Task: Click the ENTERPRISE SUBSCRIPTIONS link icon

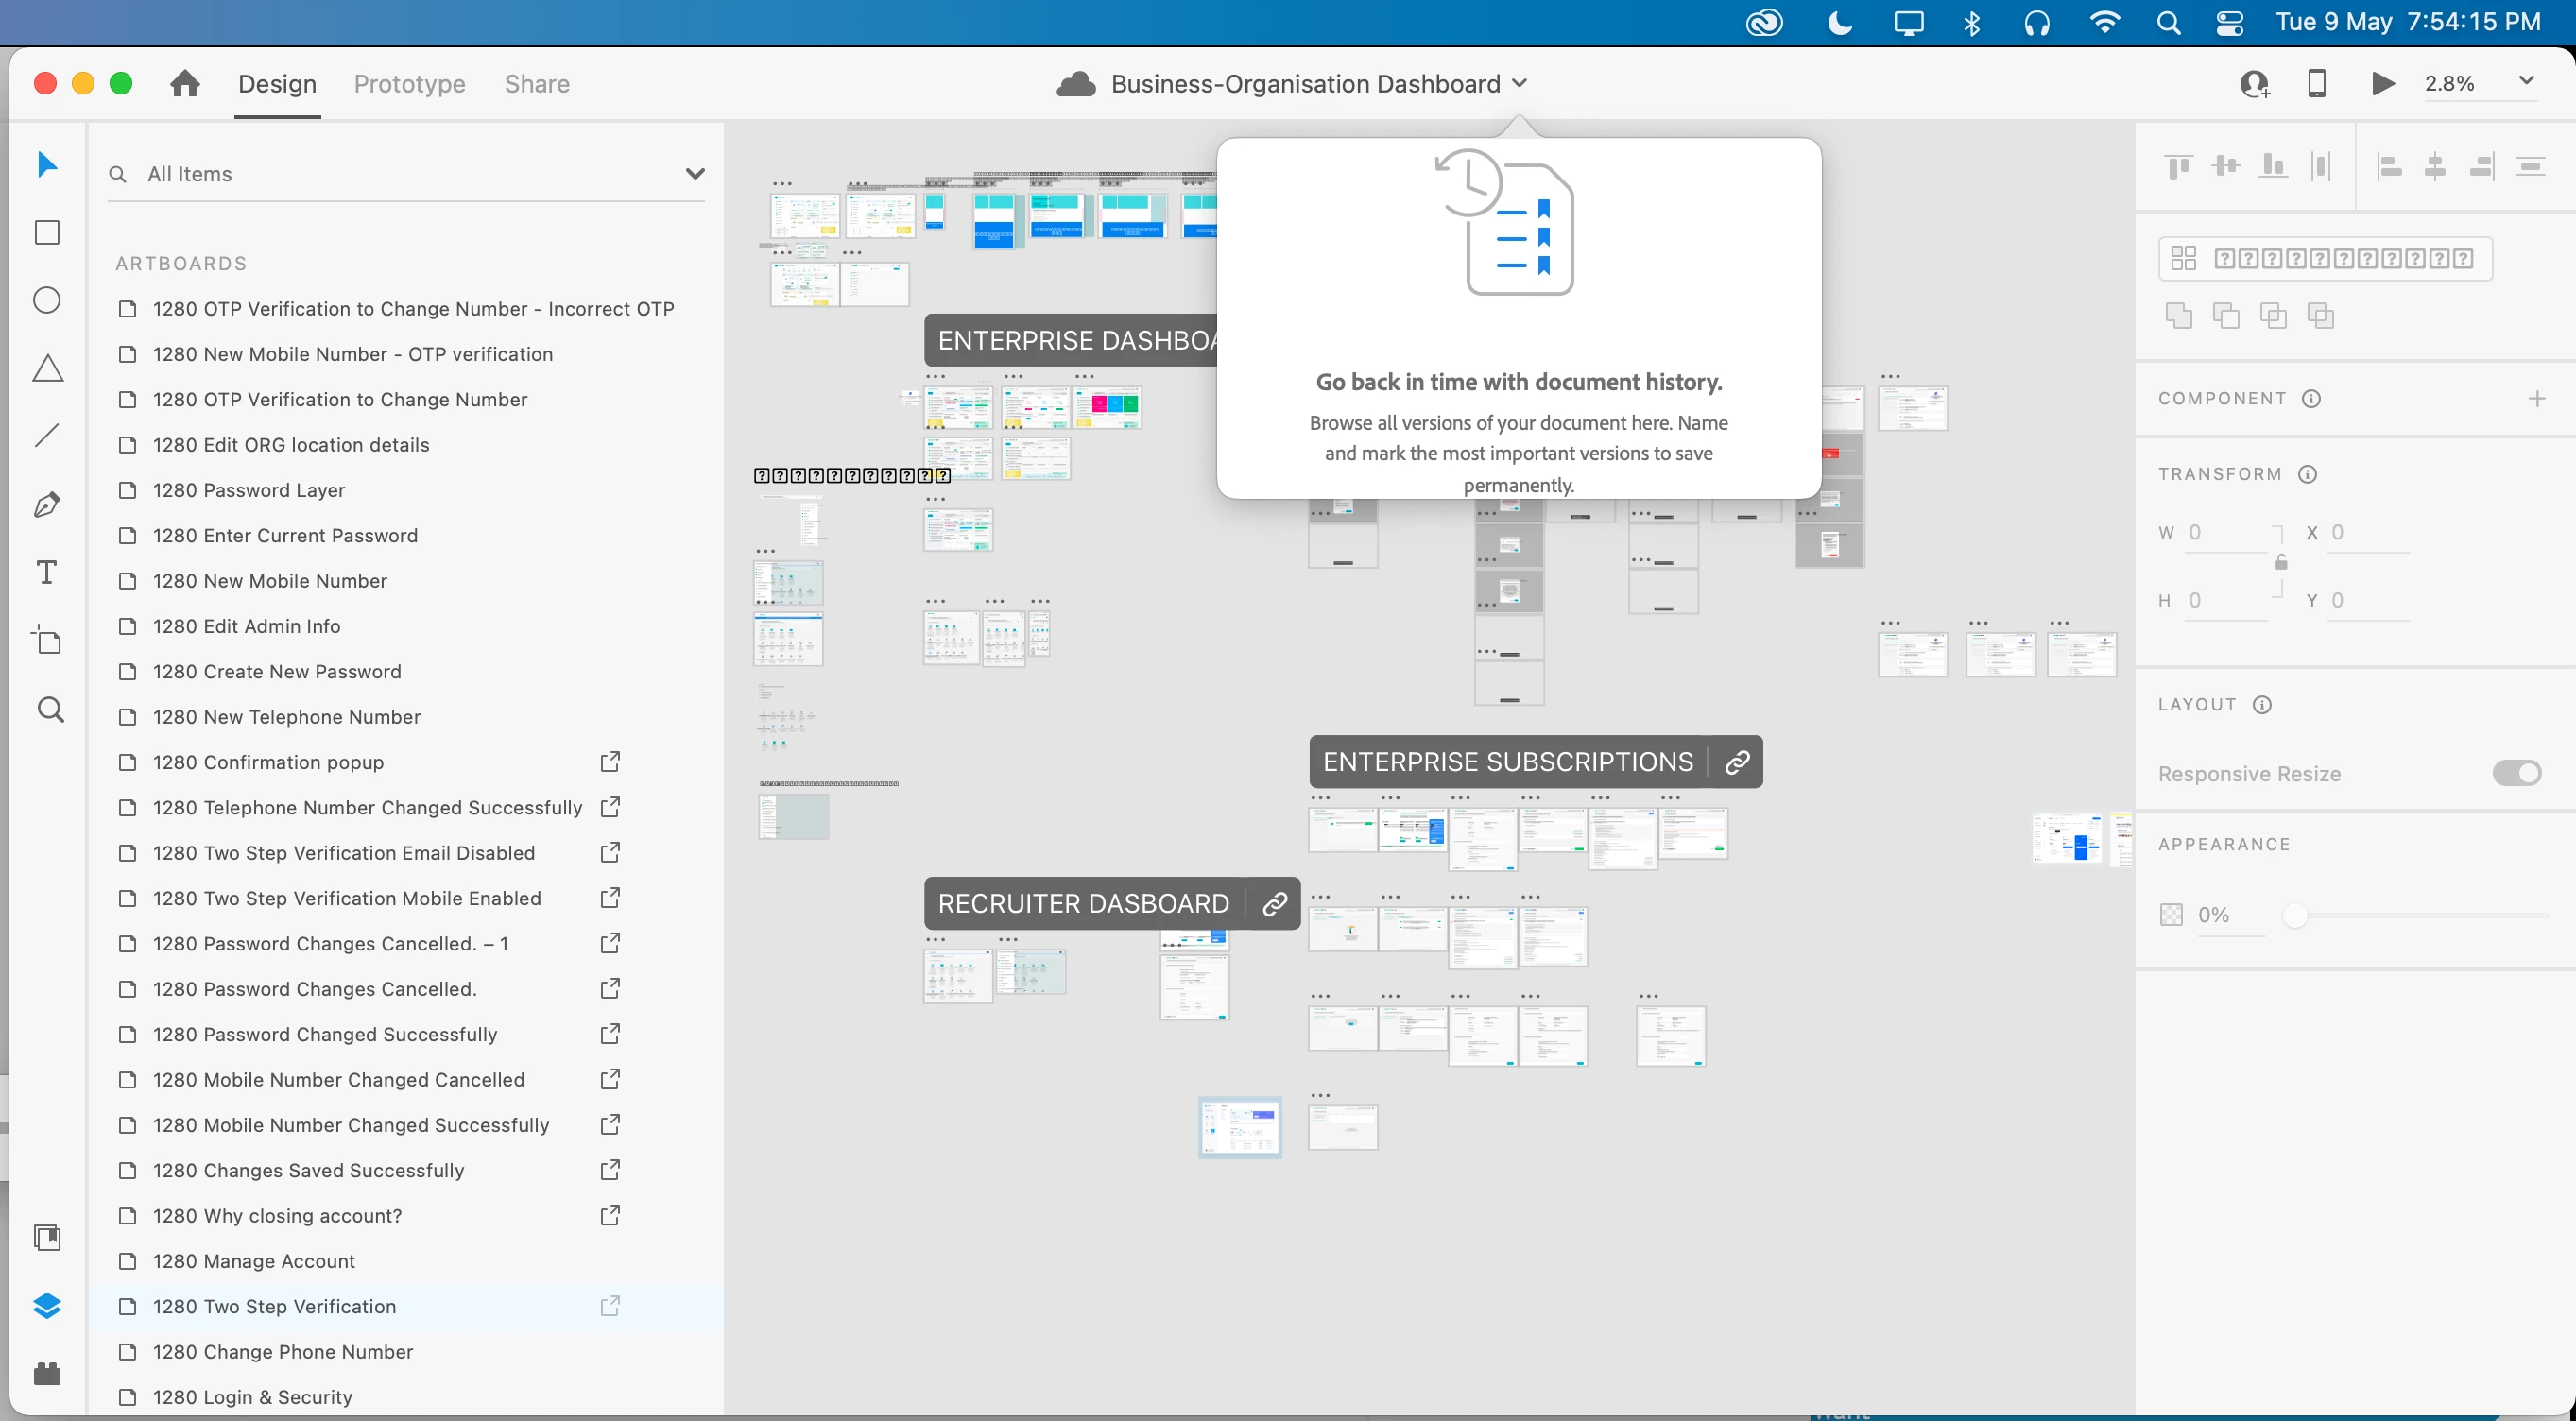Action: pyautogui.click(x=1738, y=762)
